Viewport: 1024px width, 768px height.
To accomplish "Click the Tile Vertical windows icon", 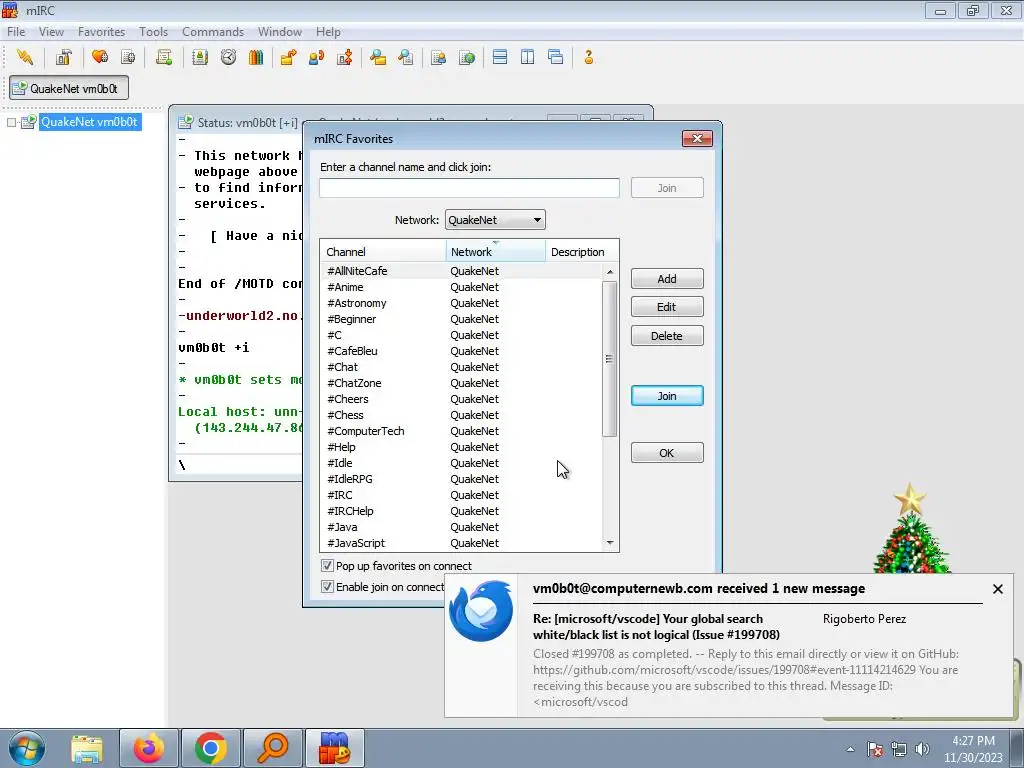I will 528,57.
